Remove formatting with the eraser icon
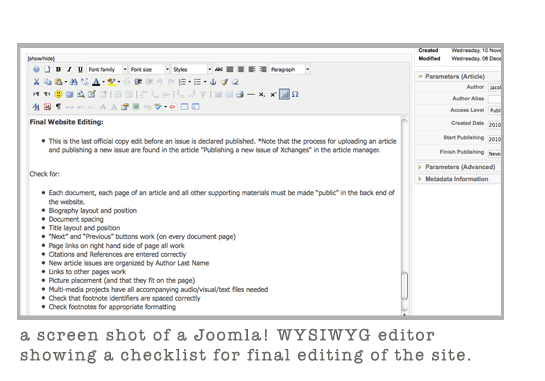This screenshot has height=381, width=545. pyautogui.click(x=235, y=82)
